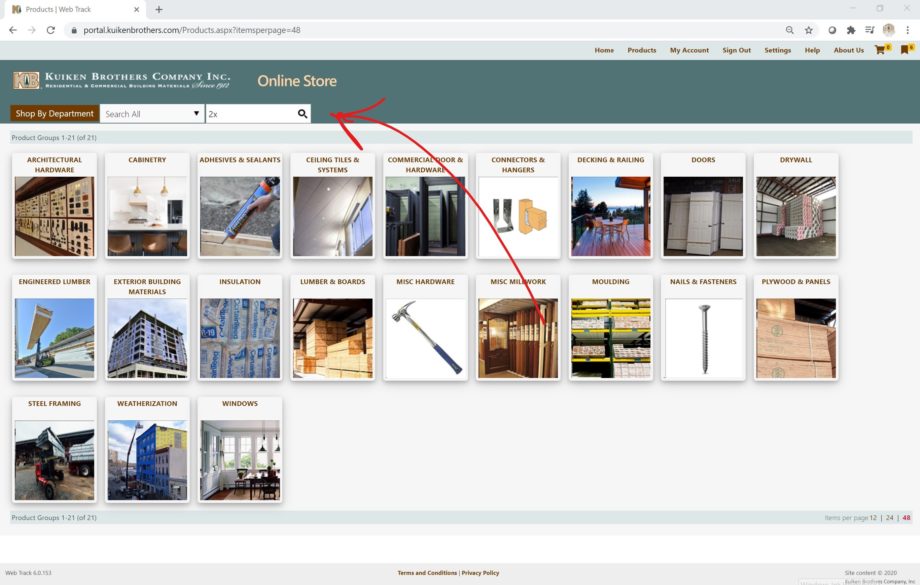Viewport: 920px width, 585px height.
Task: Open Help in top navigation
Action: click(812, 50)
